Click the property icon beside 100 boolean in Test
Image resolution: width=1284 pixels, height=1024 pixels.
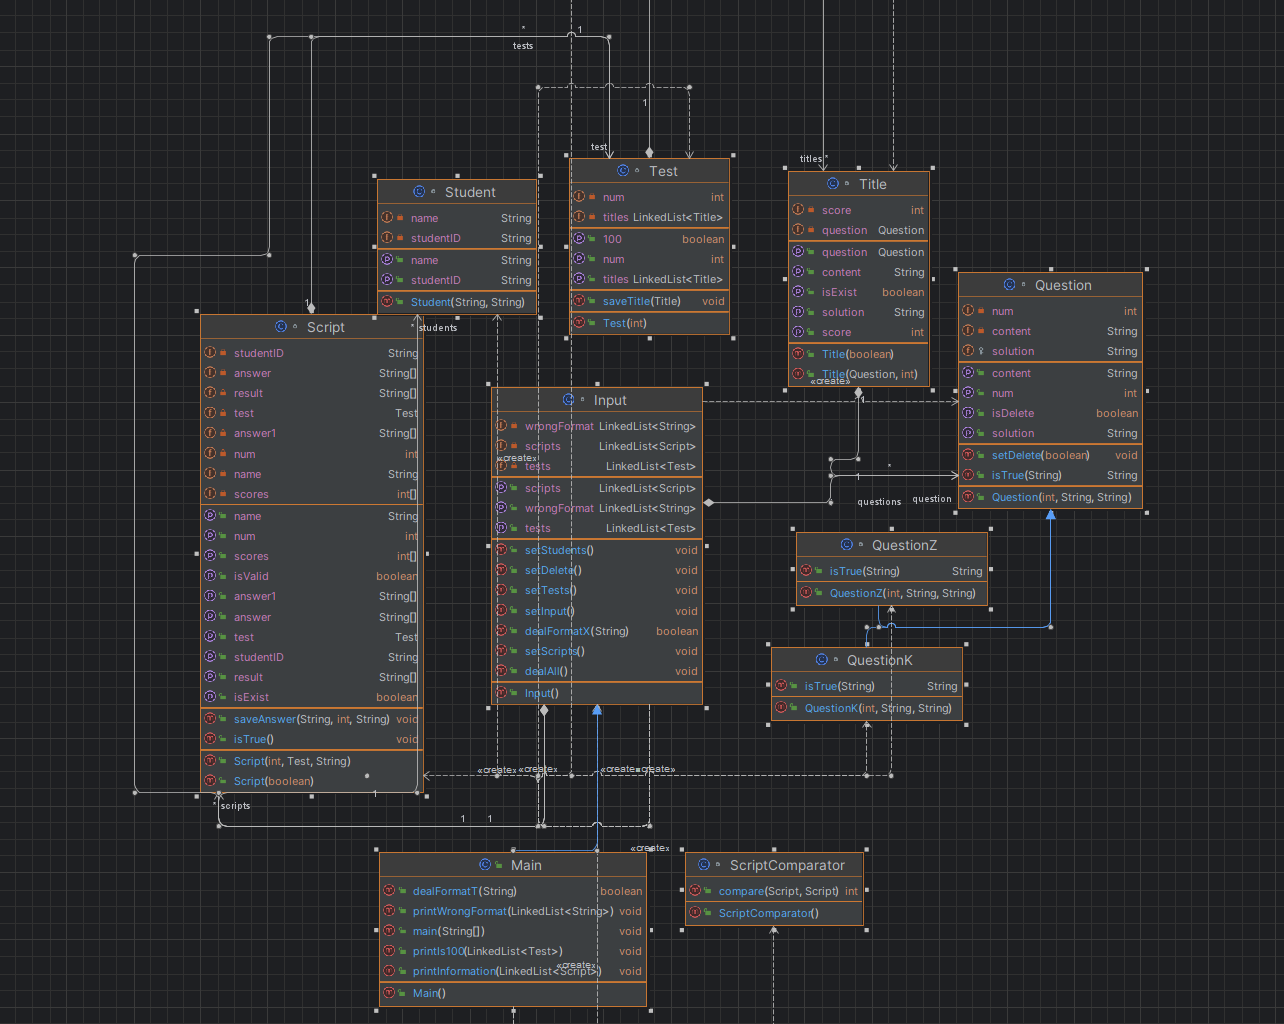(x=578, y=239)
